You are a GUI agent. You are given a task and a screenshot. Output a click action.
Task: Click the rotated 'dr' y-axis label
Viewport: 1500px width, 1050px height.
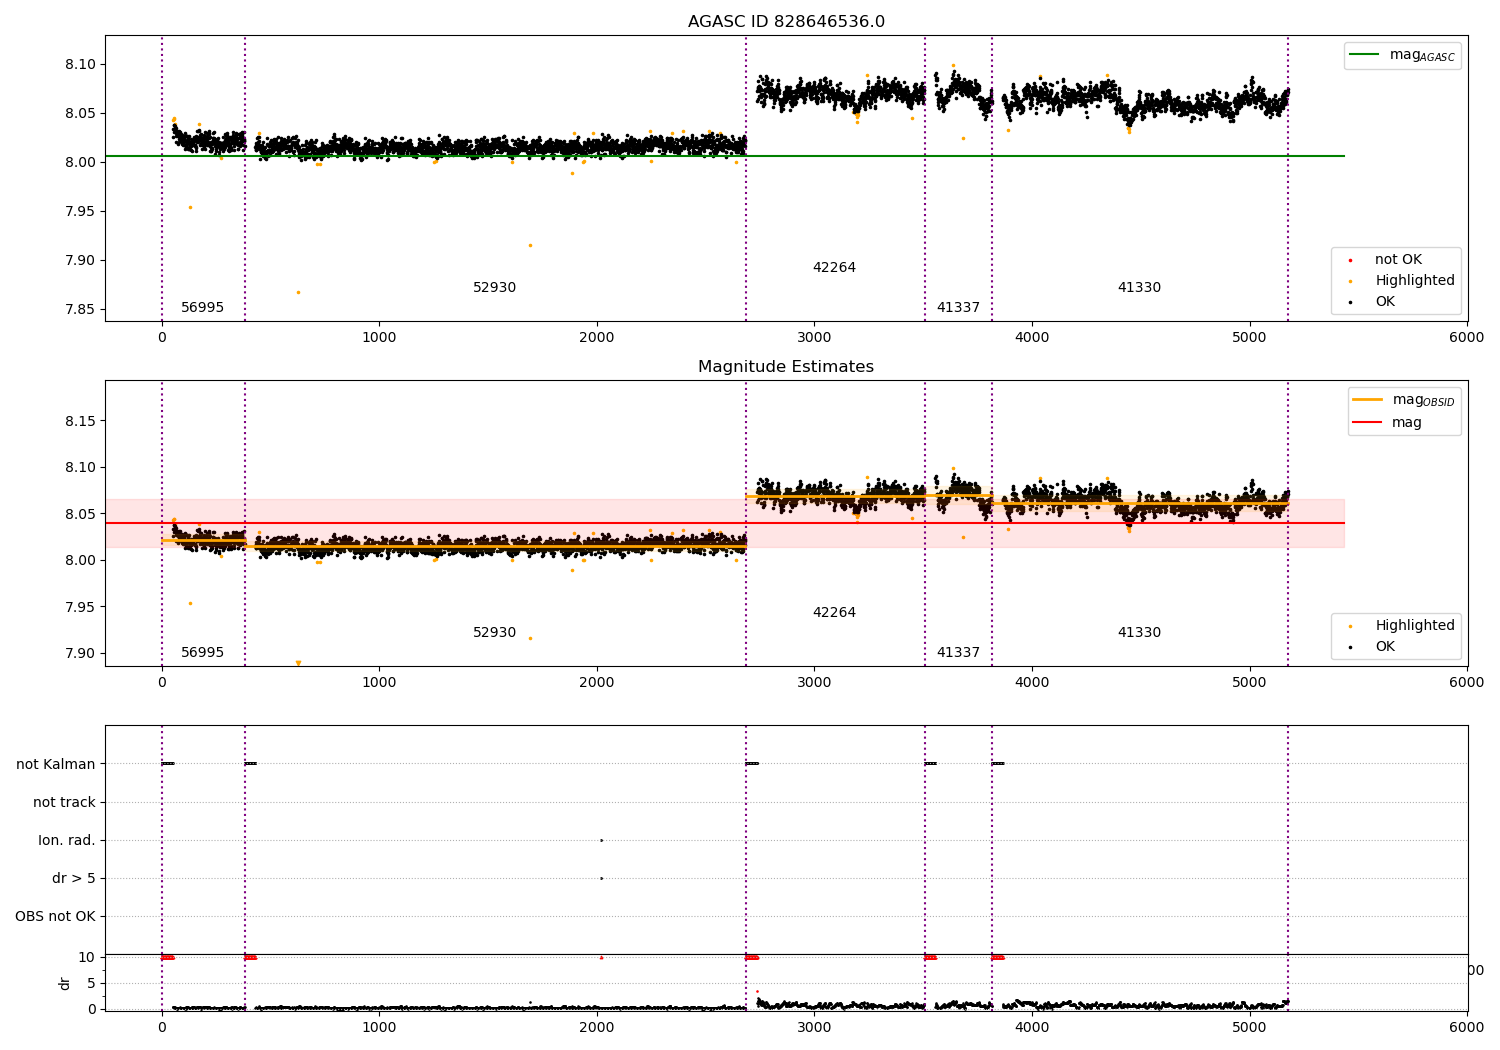(65, 983)
